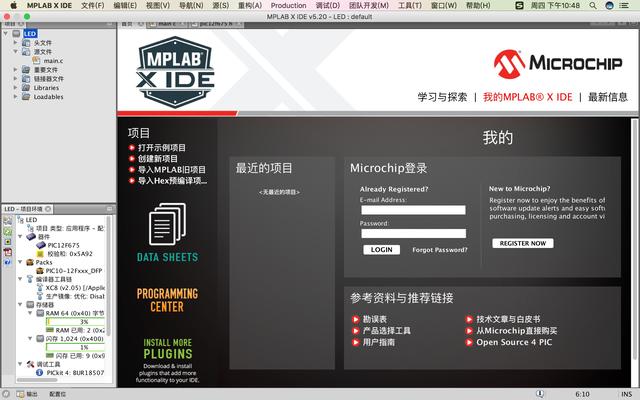This screenshot has height=400, width=640.
Task: Expand the 链接器文件 folder
Action: click(16, 78)
